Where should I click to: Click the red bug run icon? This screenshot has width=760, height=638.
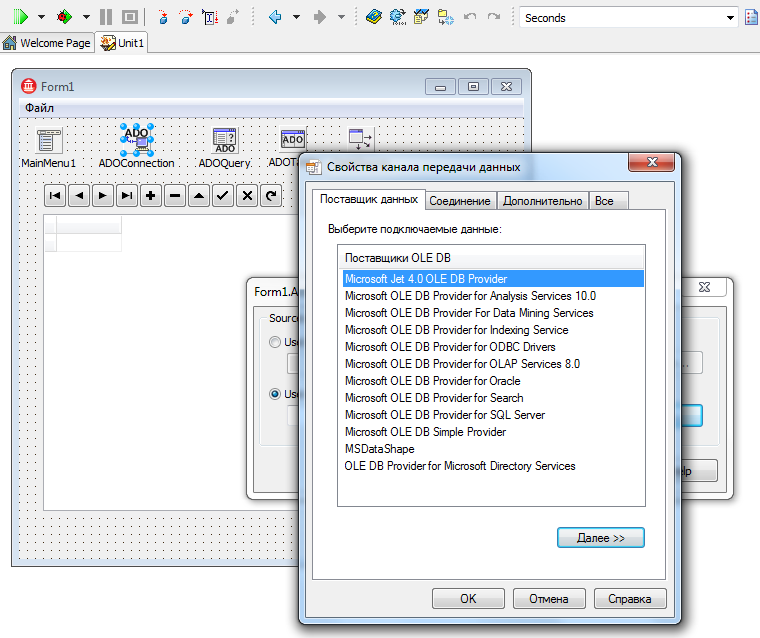point(64,17)
